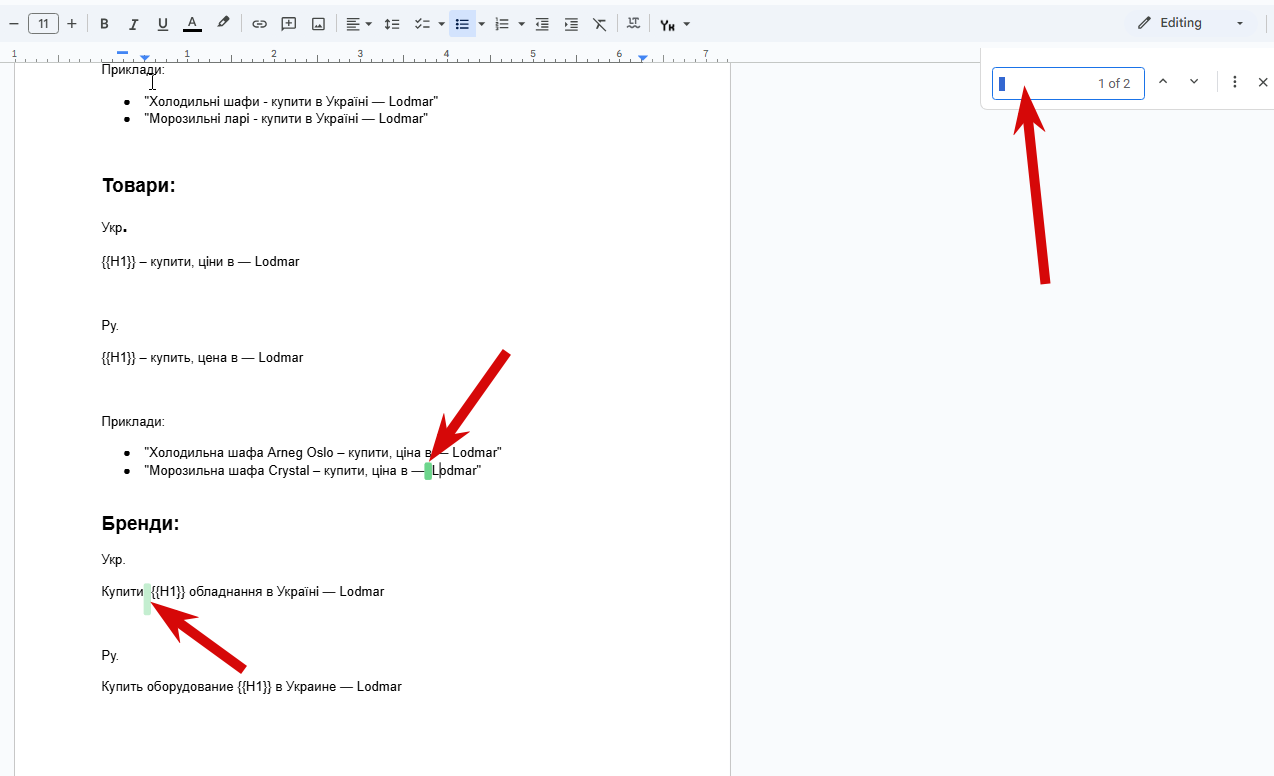Click the Ук input language button
The width and height of the screenshot is (1274, 776).
667,24
